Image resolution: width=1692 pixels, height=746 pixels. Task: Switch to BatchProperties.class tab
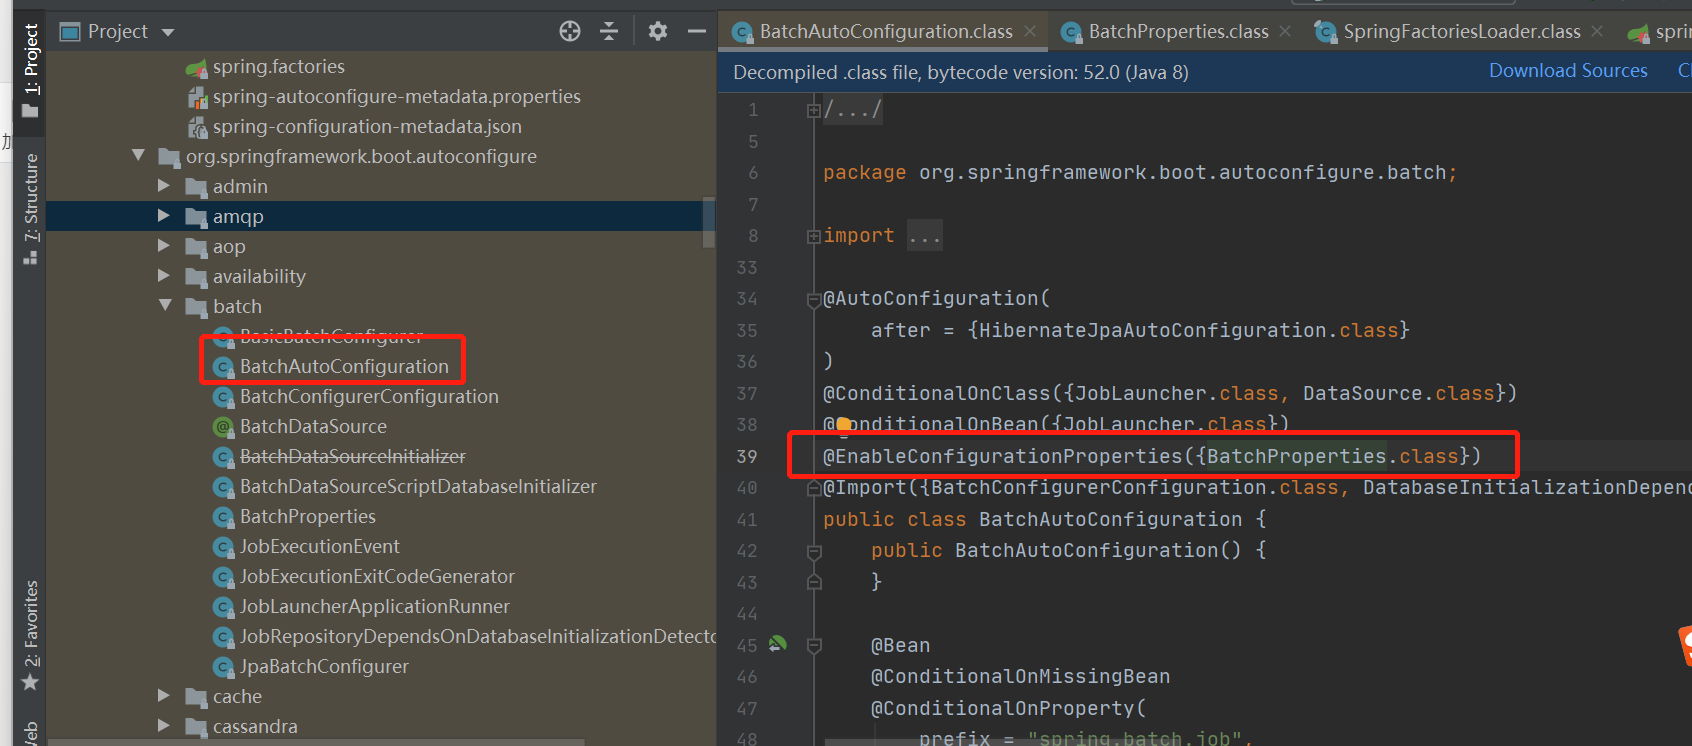click(1178, 31)
